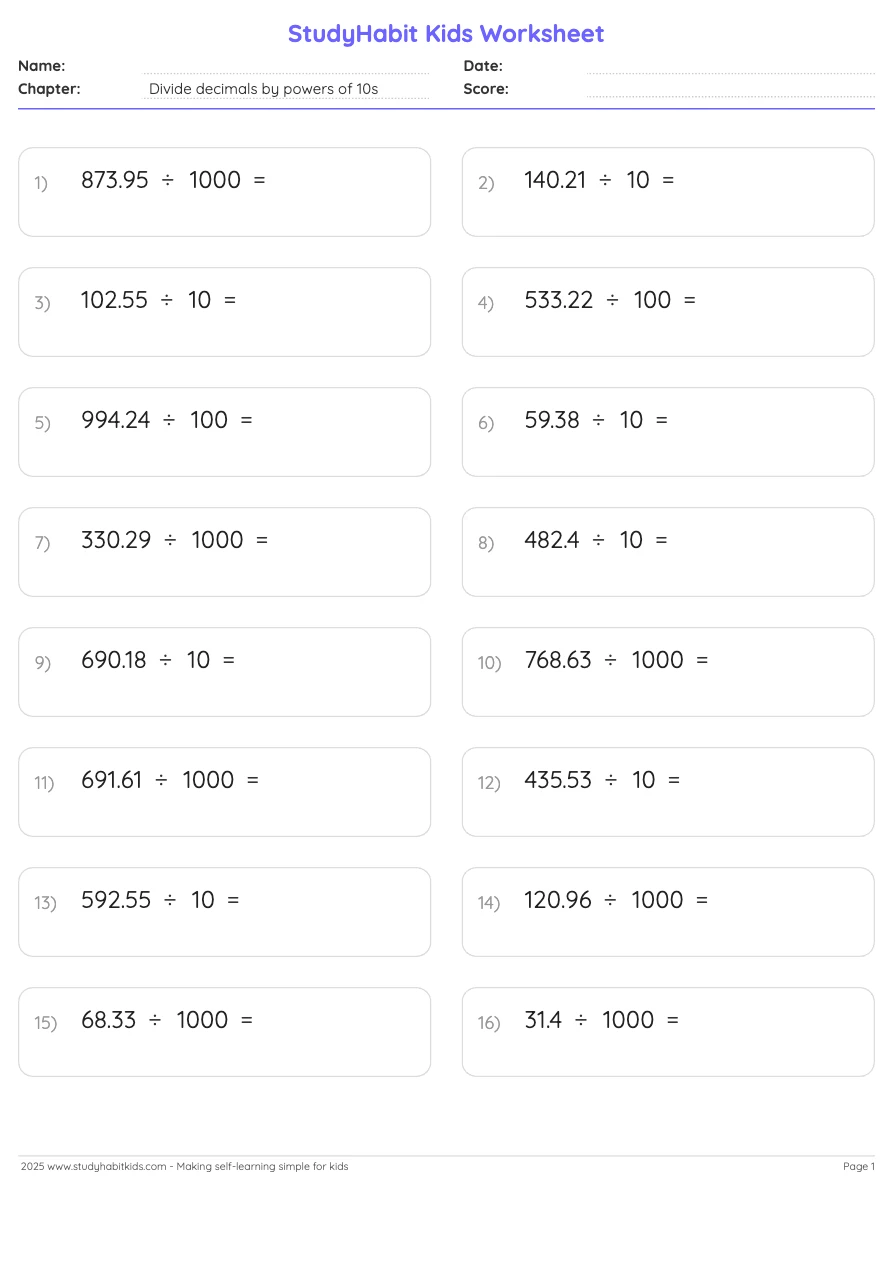Click problem 6 box, 59.38 ÷ 10
This screenshot has width=892, height=1262.
click(668, 432)
